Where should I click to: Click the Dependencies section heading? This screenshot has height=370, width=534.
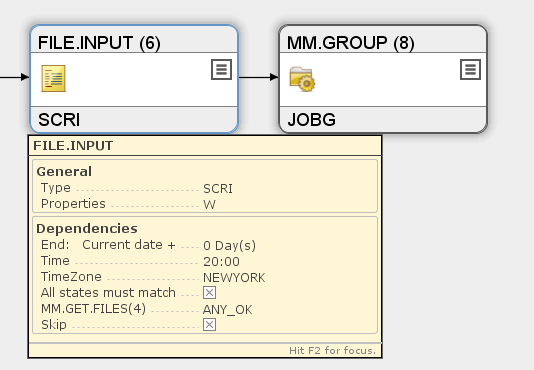click(87, 228)
